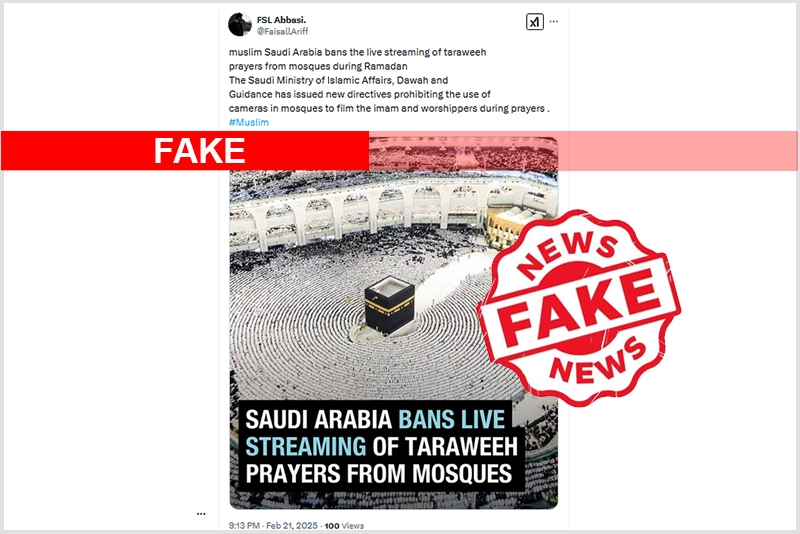Click the STREAMING word in image caption

(306, 447)
